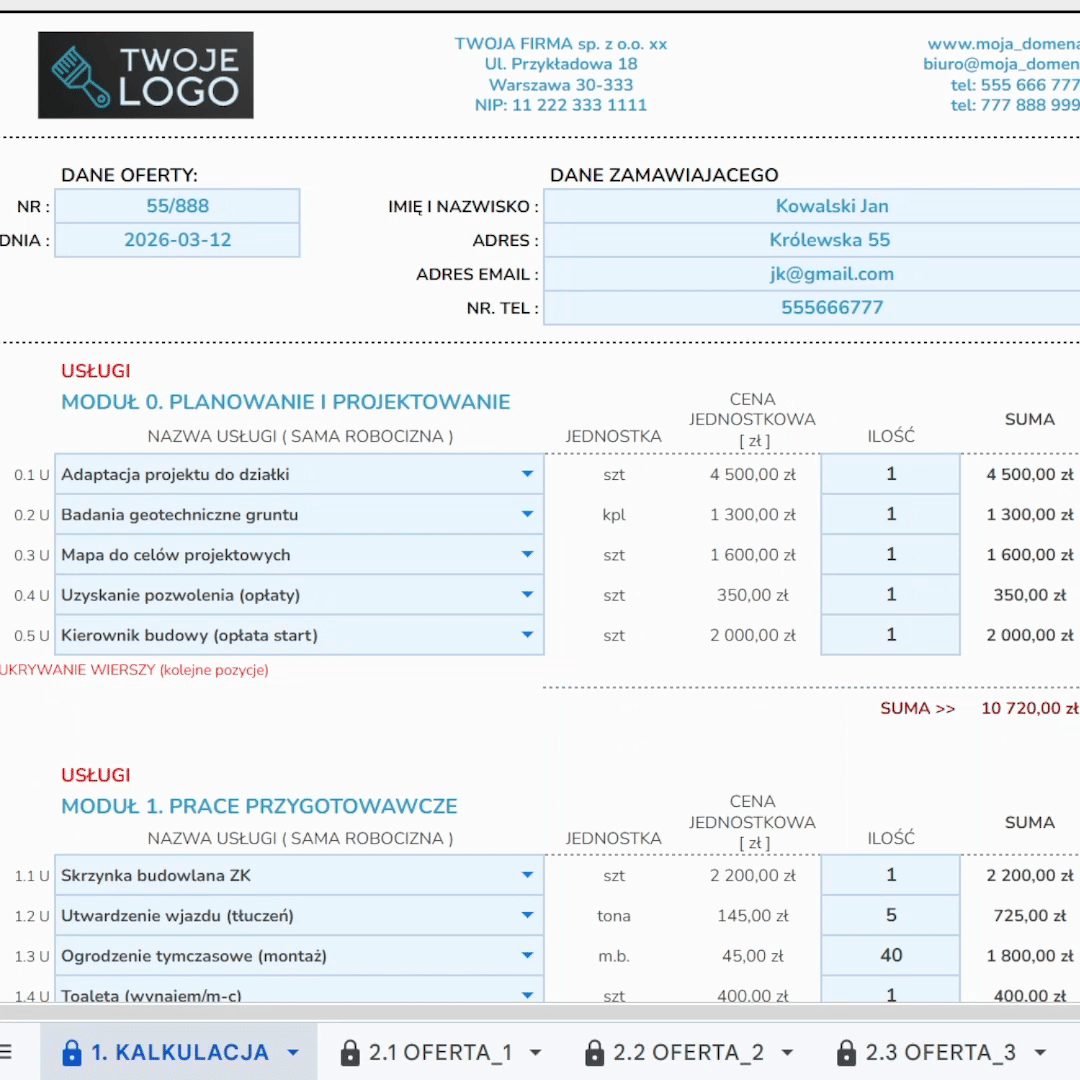Open dropdown for Toaleta (wynajem/m-c) row

pos(528,995)
